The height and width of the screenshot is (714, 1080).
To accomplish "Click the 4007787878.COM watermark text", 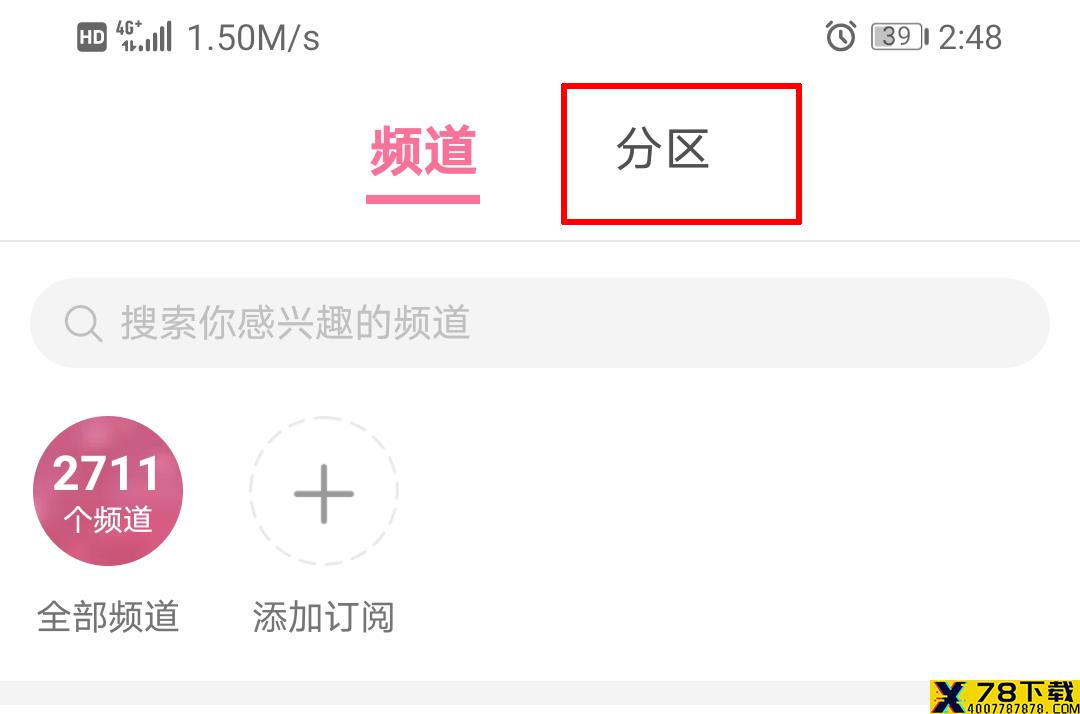I will tap(1024, 708).
